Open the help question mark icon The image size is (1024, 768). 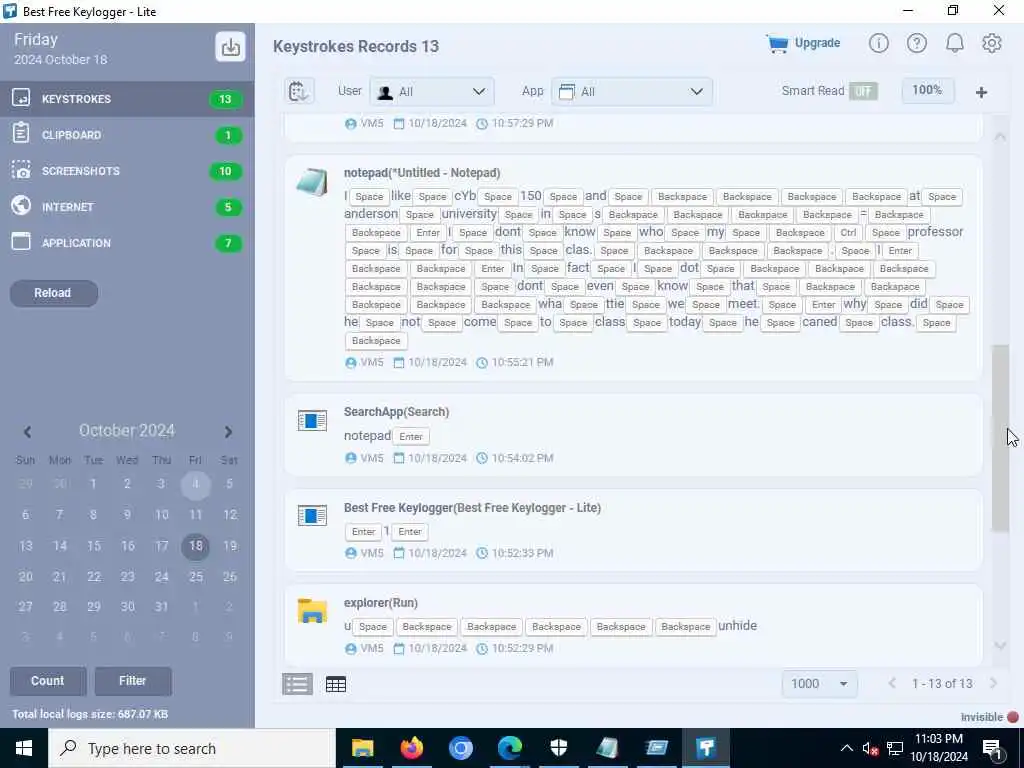916,44
